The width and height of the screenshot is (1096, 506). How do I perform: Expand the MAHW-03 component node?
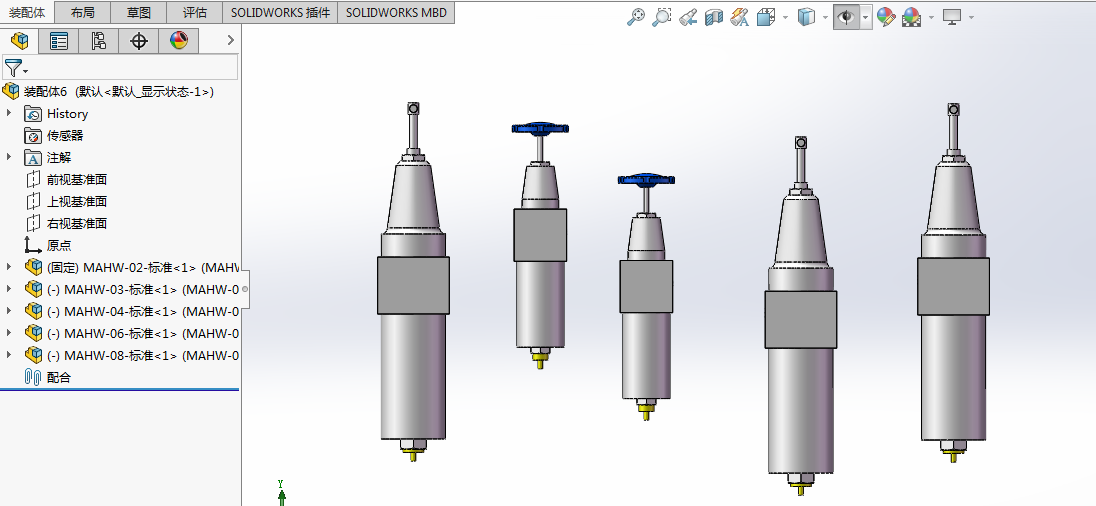click(x=9, y=289)
